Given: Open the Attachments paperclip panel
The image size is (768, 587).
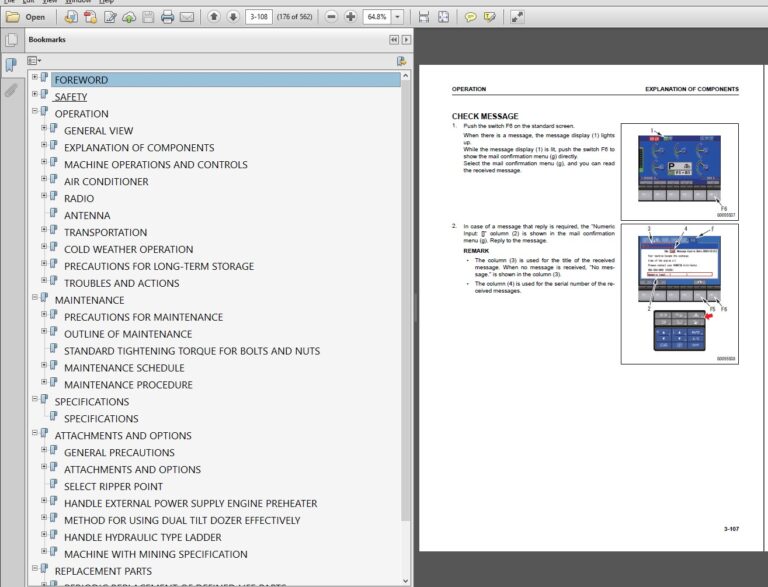Looking at the screenshot, I should 11,90.
